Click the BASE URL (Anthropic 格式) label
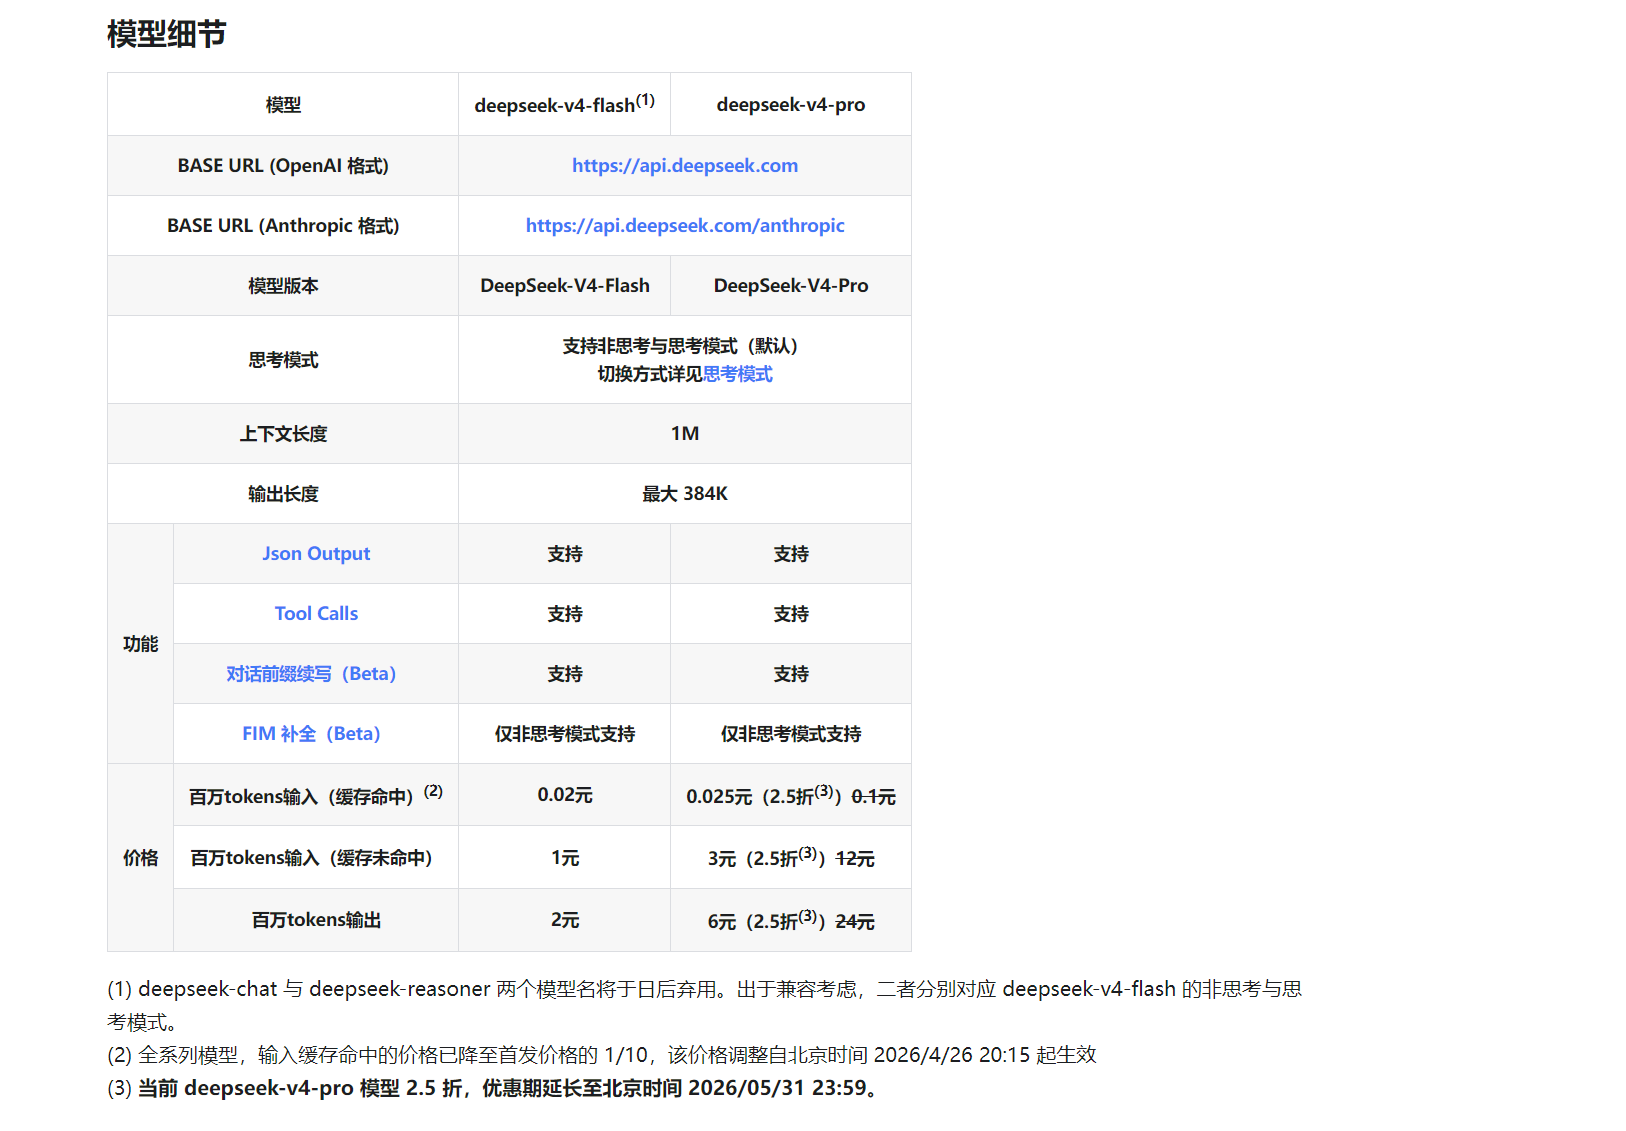This screenshot has height=1131, width=1626. (283, 226)
